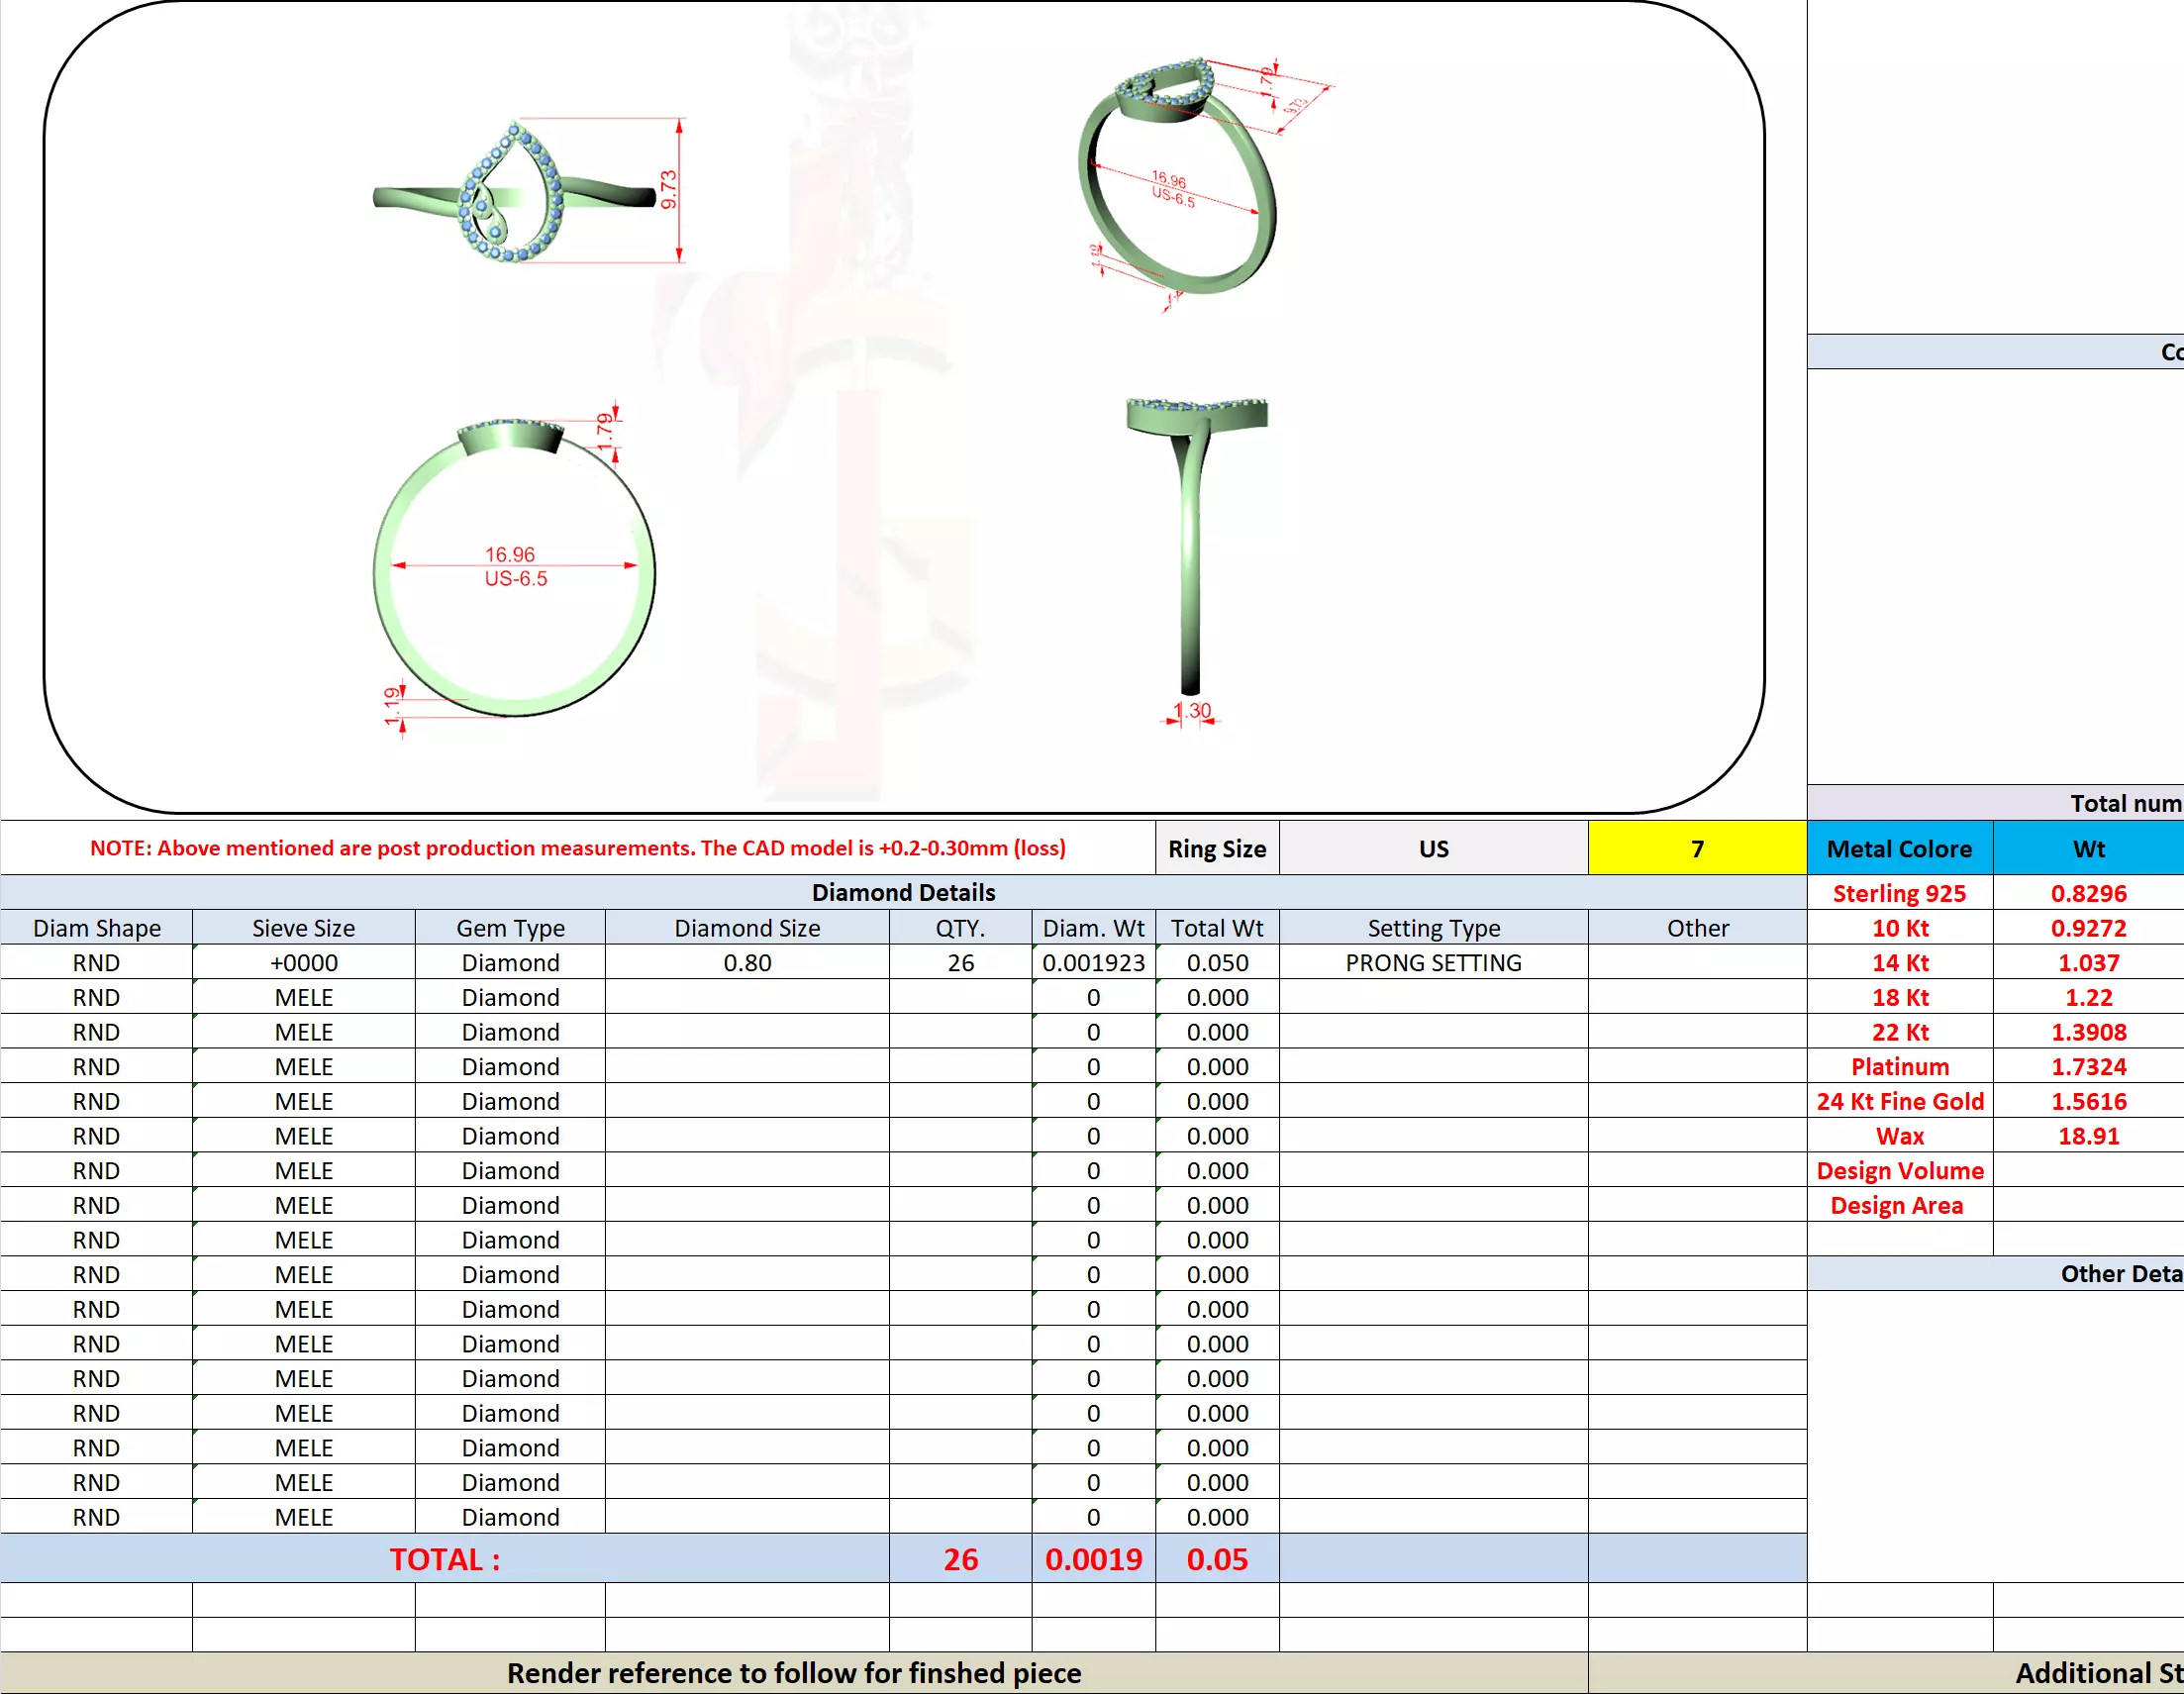Click the red NOTE about post production measurements
Image resolution: width=2184 pixels, height=1694 pixels.
click(577, 847)
